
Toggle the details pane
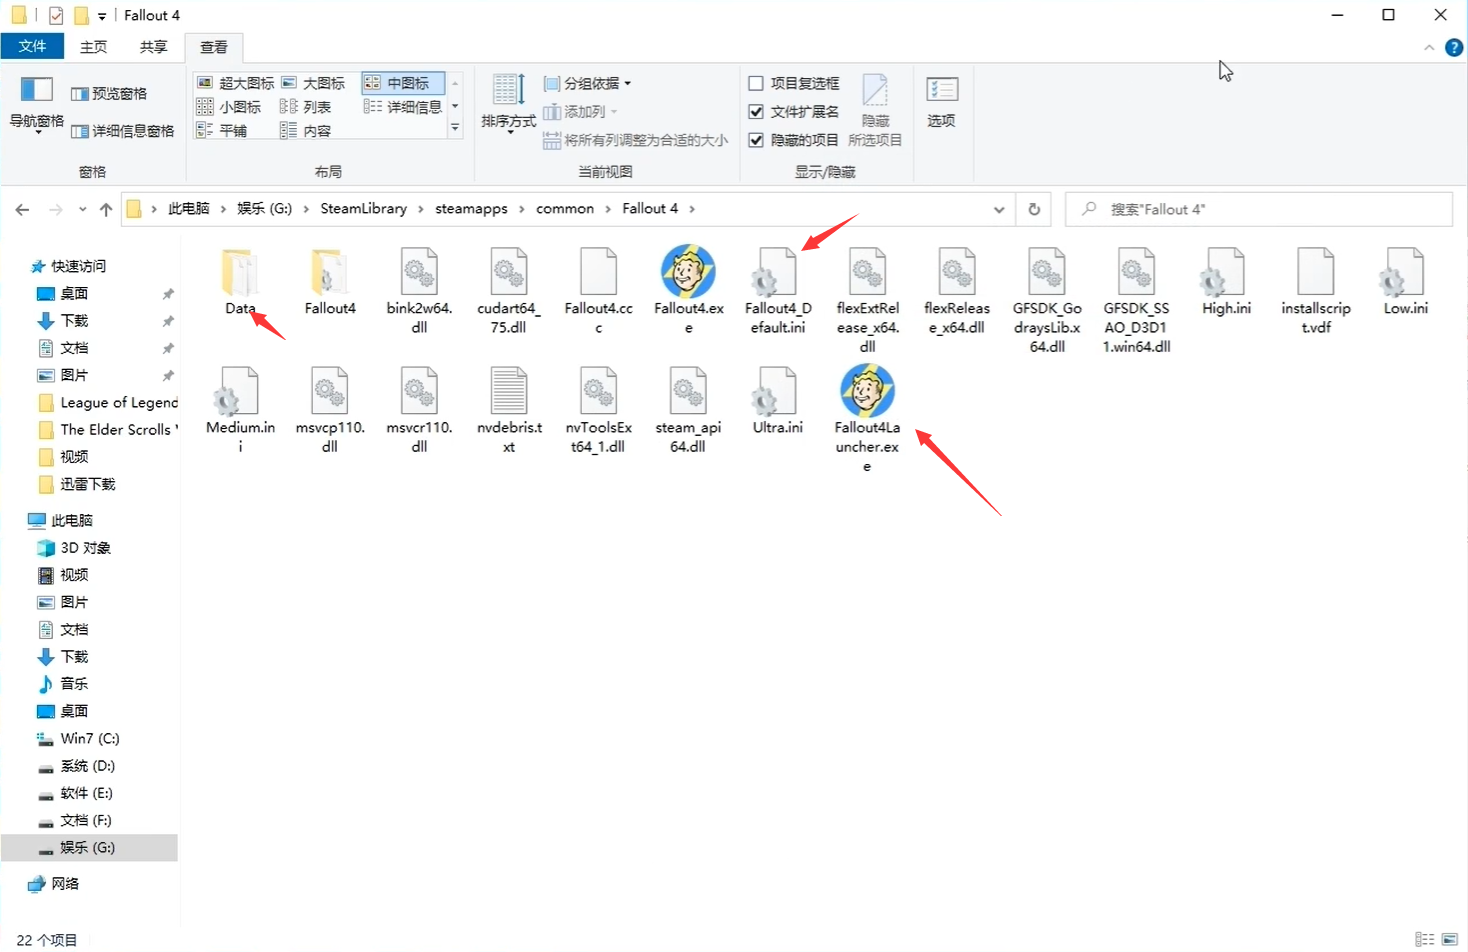123,131
